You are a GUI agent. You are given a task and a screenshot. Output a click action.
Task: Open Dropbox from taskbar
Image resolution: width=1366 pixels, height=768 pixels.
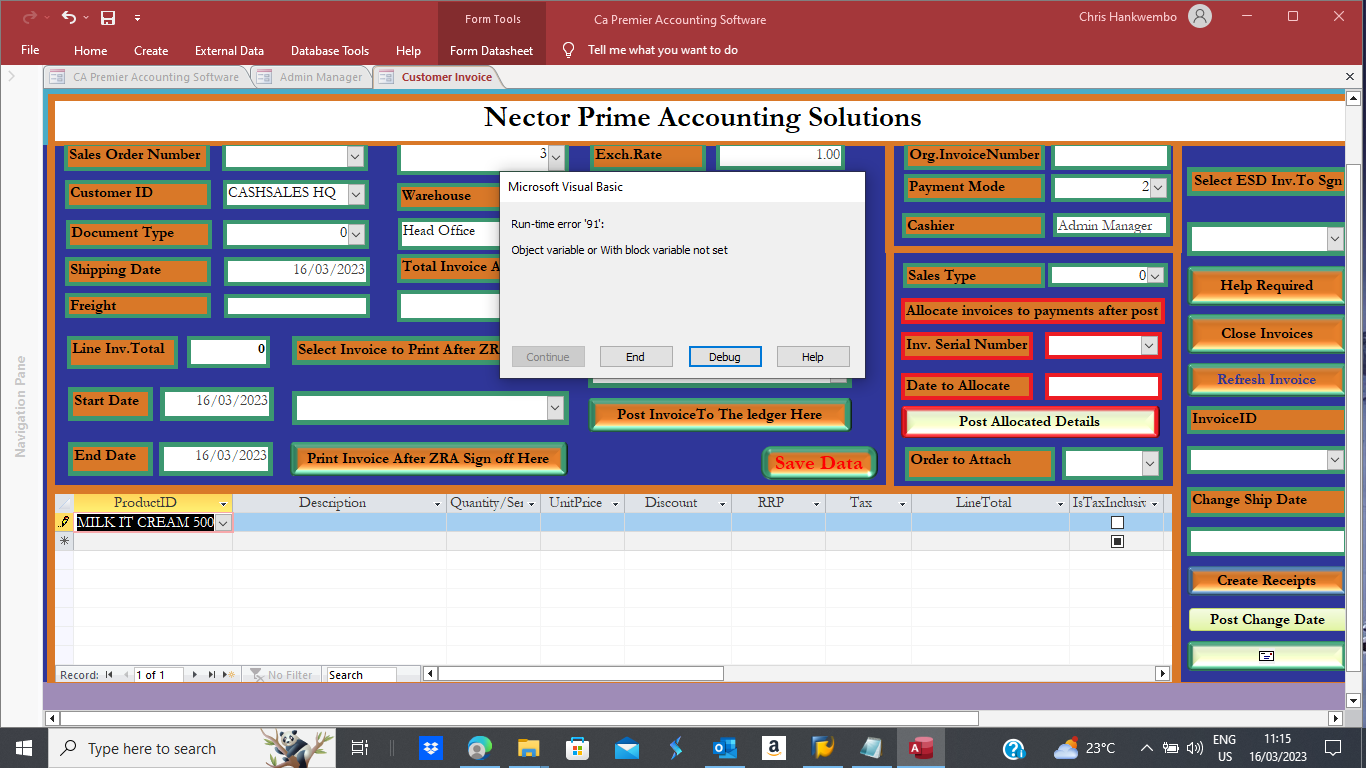click(x=431, y=748)
